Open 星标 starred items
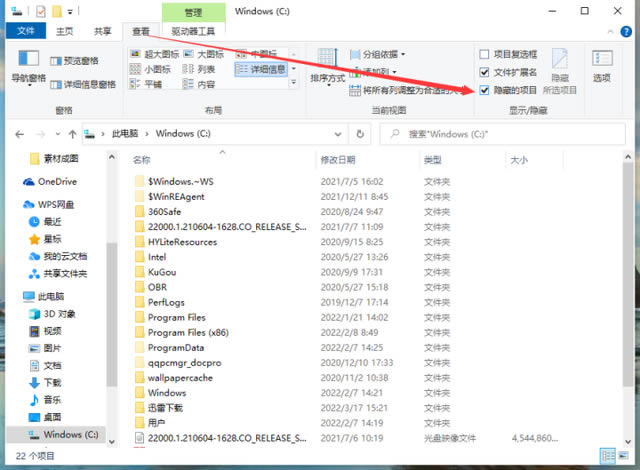This screenshot has width=640, height=470. (x=45, y=239)
